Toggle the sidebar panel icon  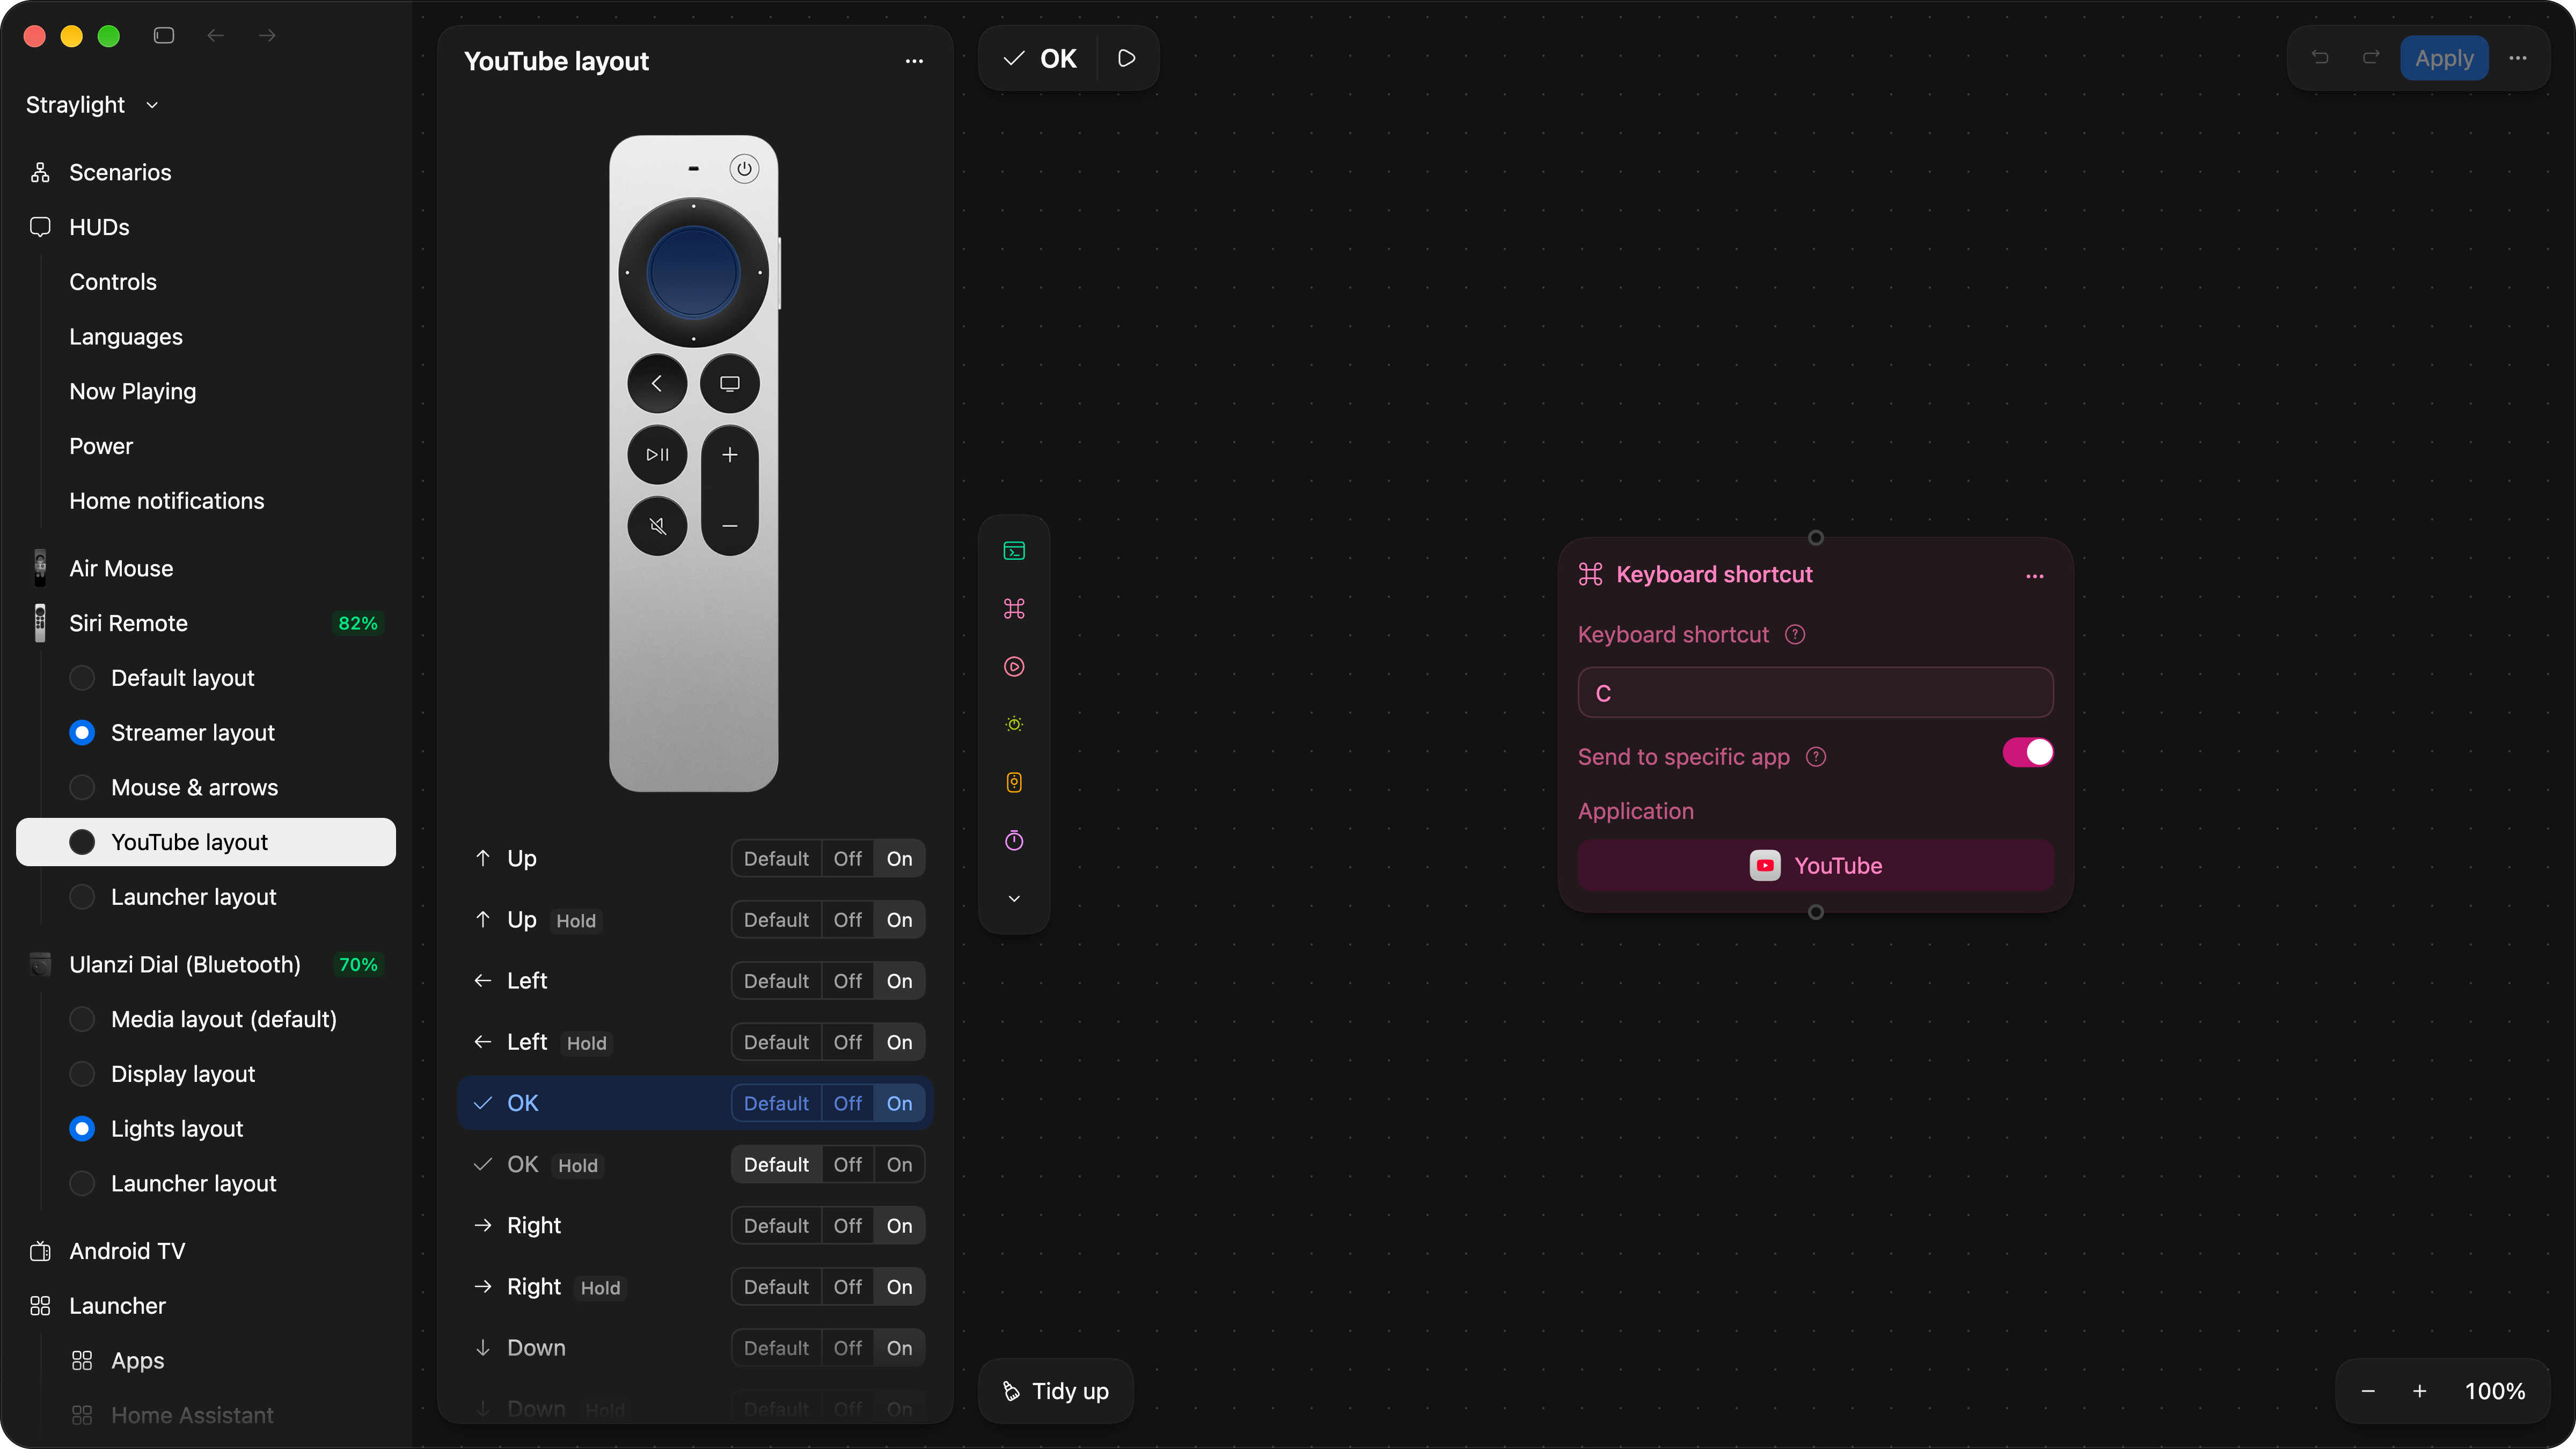(x=164, y=36)
